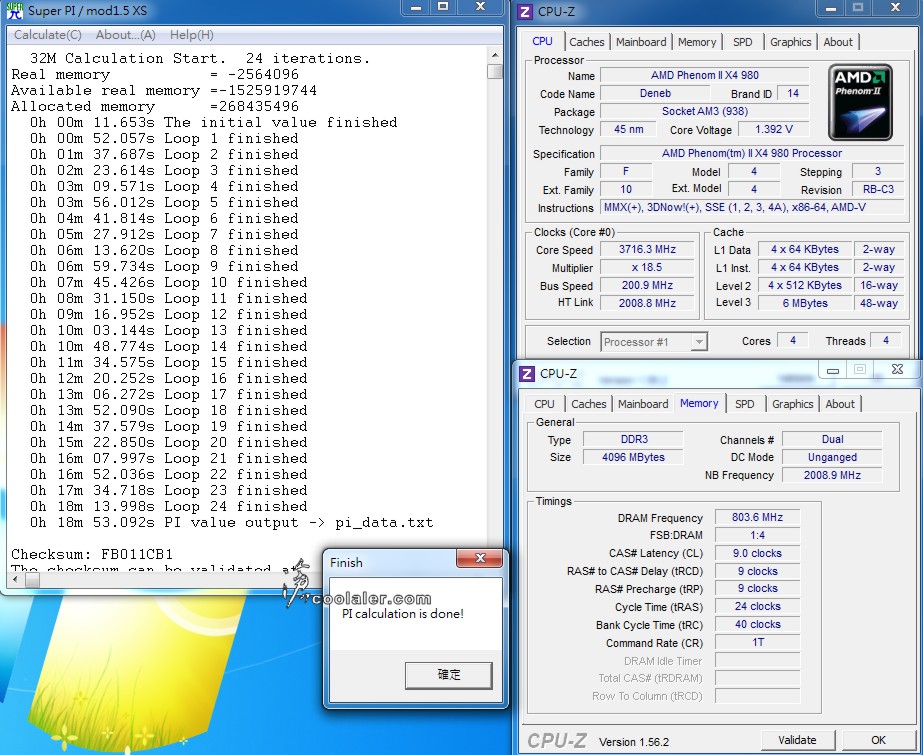The width and height of the screenshot is (923, 755).
Task: Click the Bank Cycle Time value 40 clocks
Action: coord(757,624)
